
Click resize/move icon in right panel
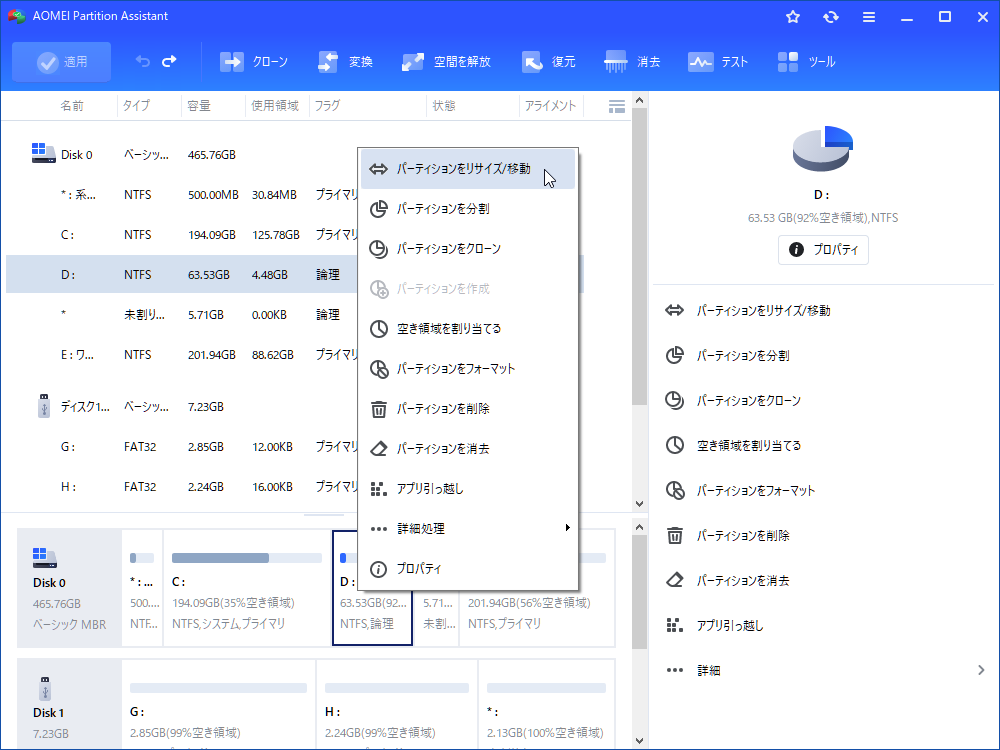[x=675, y=311]
